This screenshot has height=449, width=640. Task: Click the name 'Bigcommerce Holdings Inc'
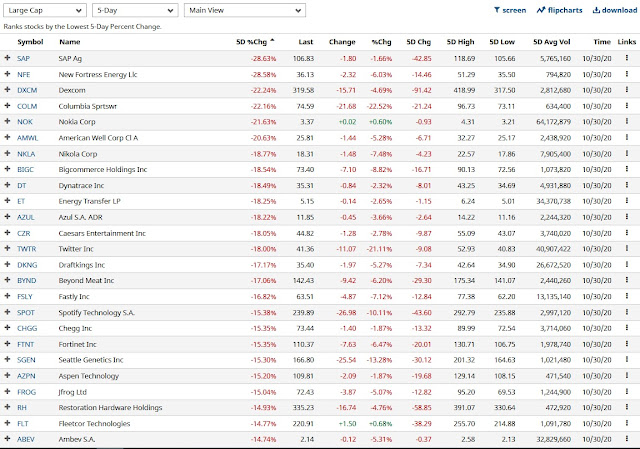[x=102, y=169]
